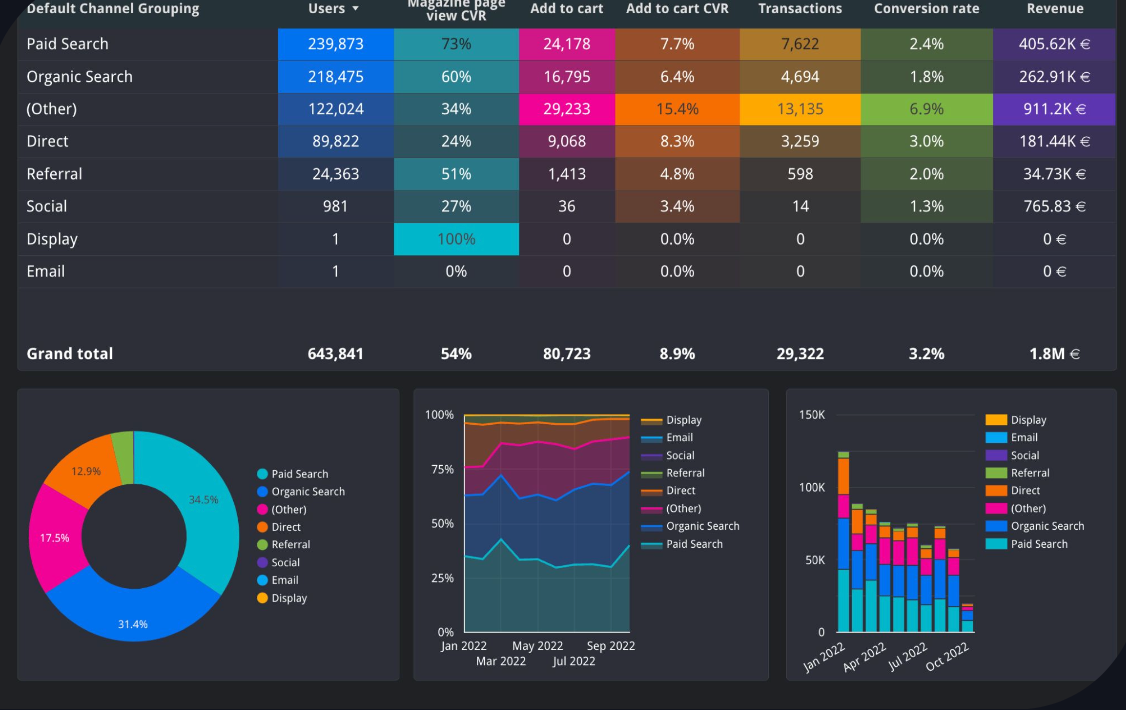Click Email in area chart legend
Viewport: 1126px width, 710px height.
click(667, 437)
